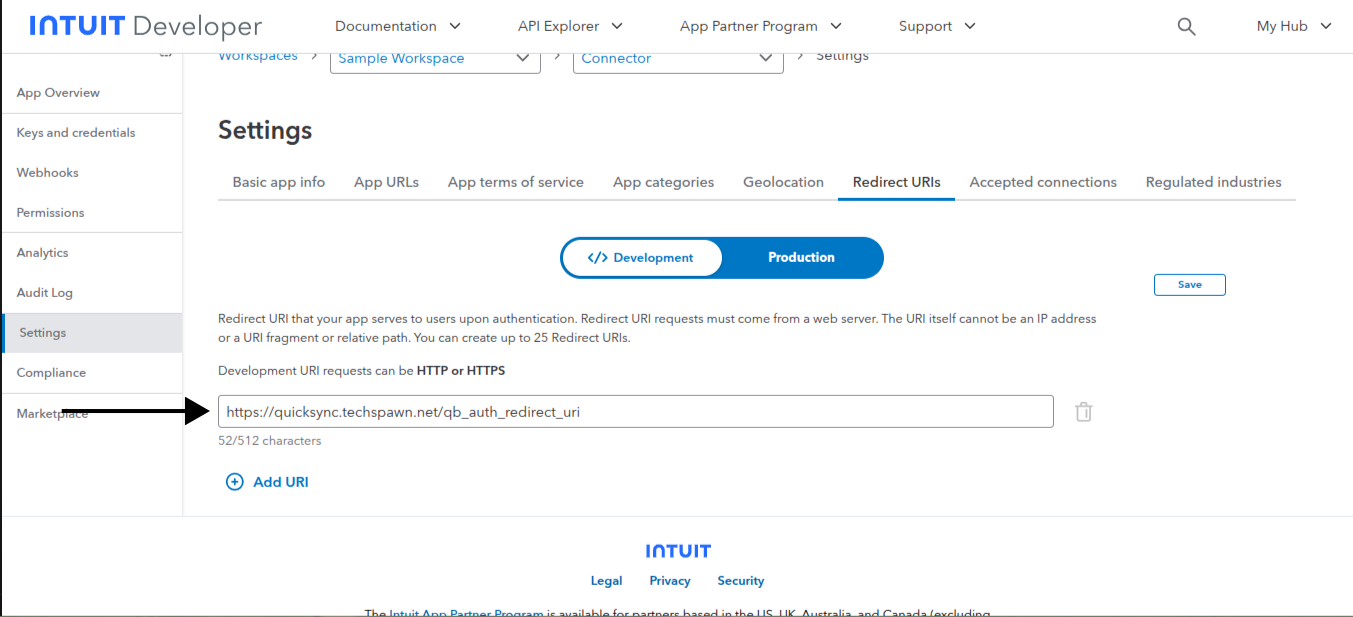The width and height of the screenshot is (1353, 617).
Task: Switch to Development environment toggle
Action: click(642, 258)
